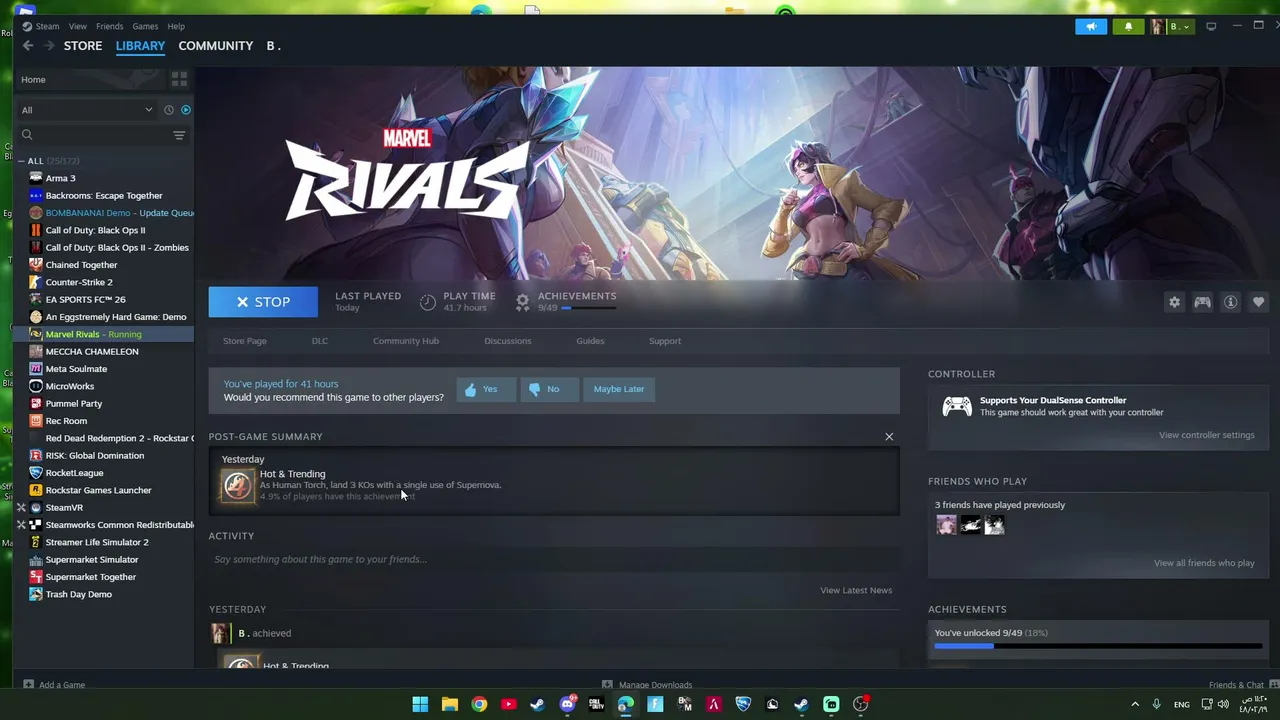Open the Community Hub link
Image resolution: width=1280 pixels, height=720 pixels.
coord(406,341)
